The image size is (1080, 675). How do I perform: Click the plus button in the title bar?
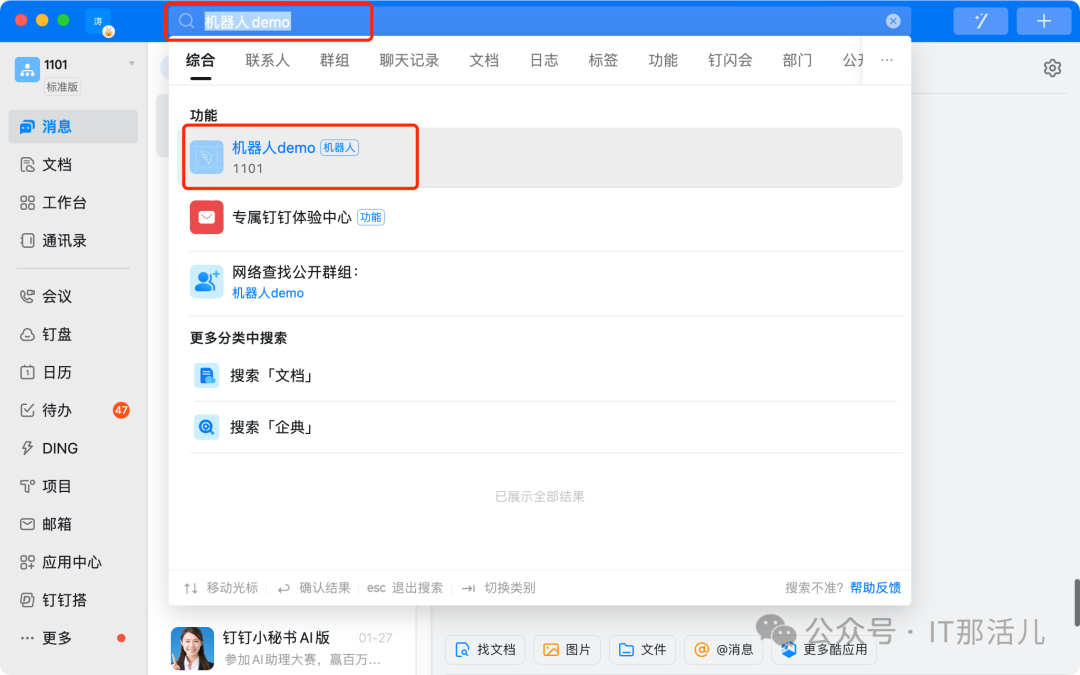click(1043, 21)
